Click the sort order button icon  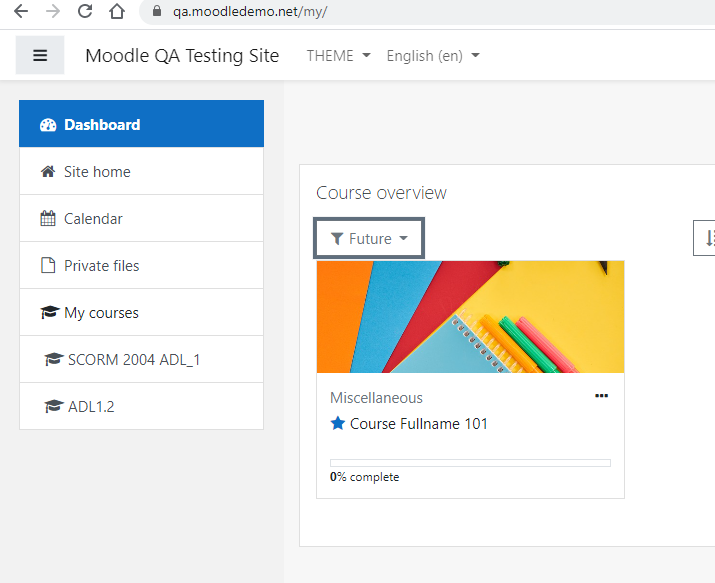(705, 238)
